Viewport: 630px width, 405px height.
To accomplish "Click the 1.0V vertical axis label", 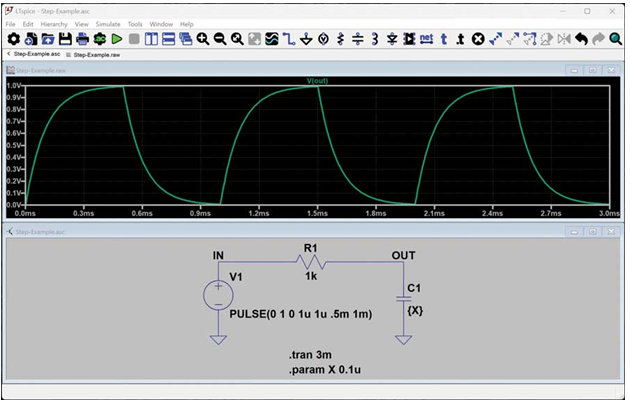I will (x=14, y=86).
